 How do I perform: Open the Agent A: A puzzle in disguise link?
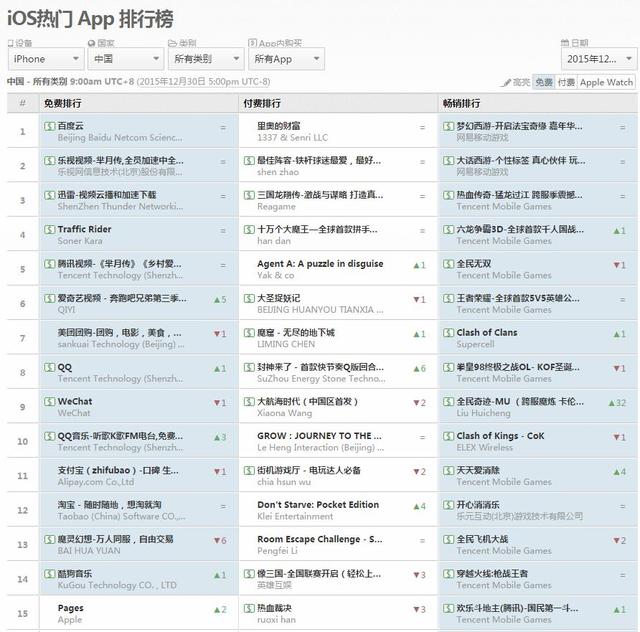[x=320, y=264]
